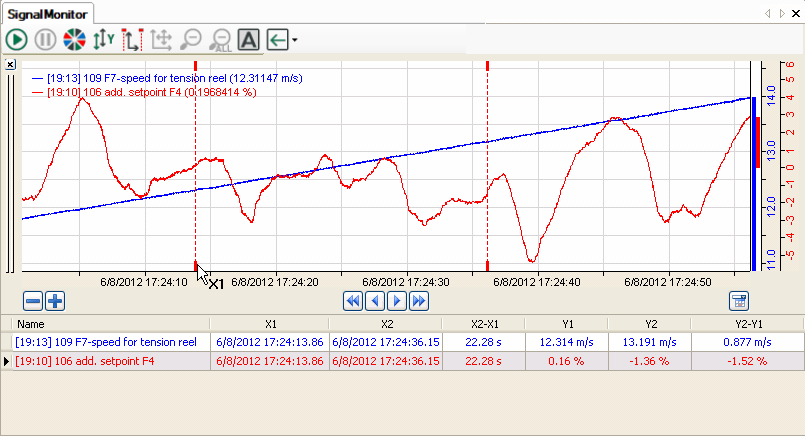Open dropdown arrow beside back arrow icon
The width and height of the screenshot is (805, 436).
[x=295, y=40]
